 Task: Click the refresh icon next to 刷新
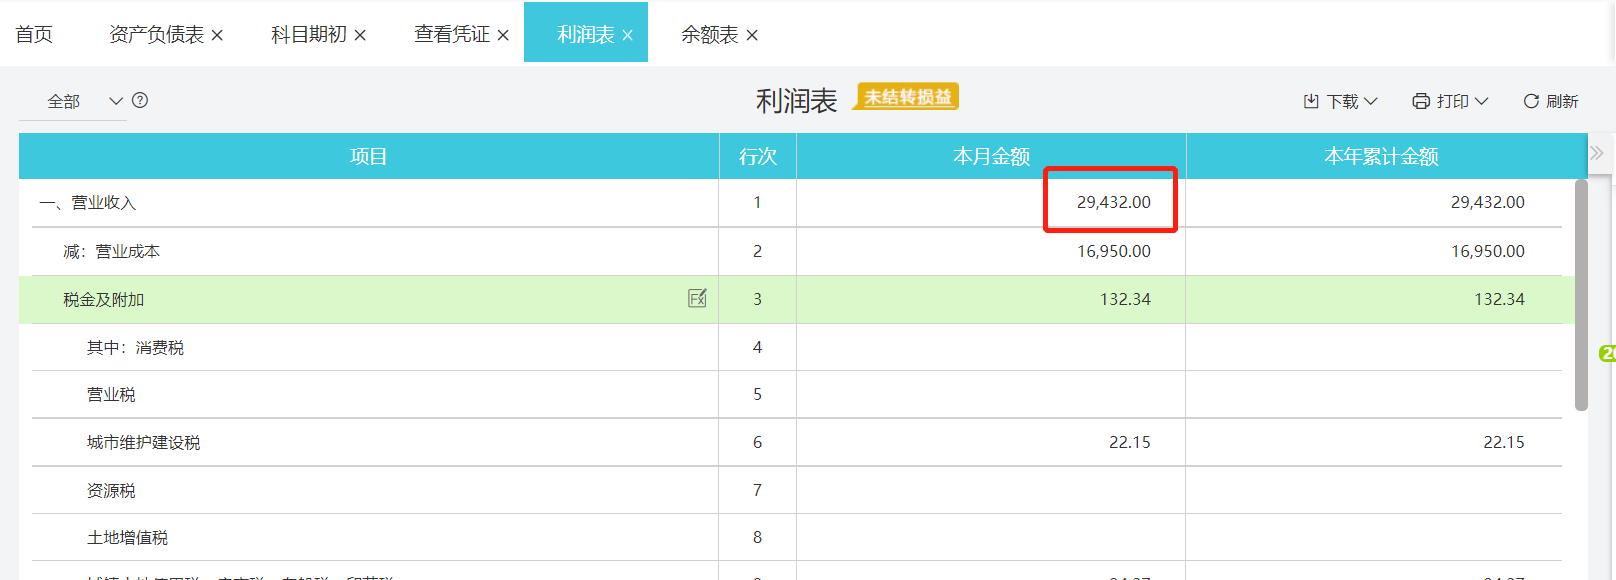pyautogui.click(x=1530, y=101)
